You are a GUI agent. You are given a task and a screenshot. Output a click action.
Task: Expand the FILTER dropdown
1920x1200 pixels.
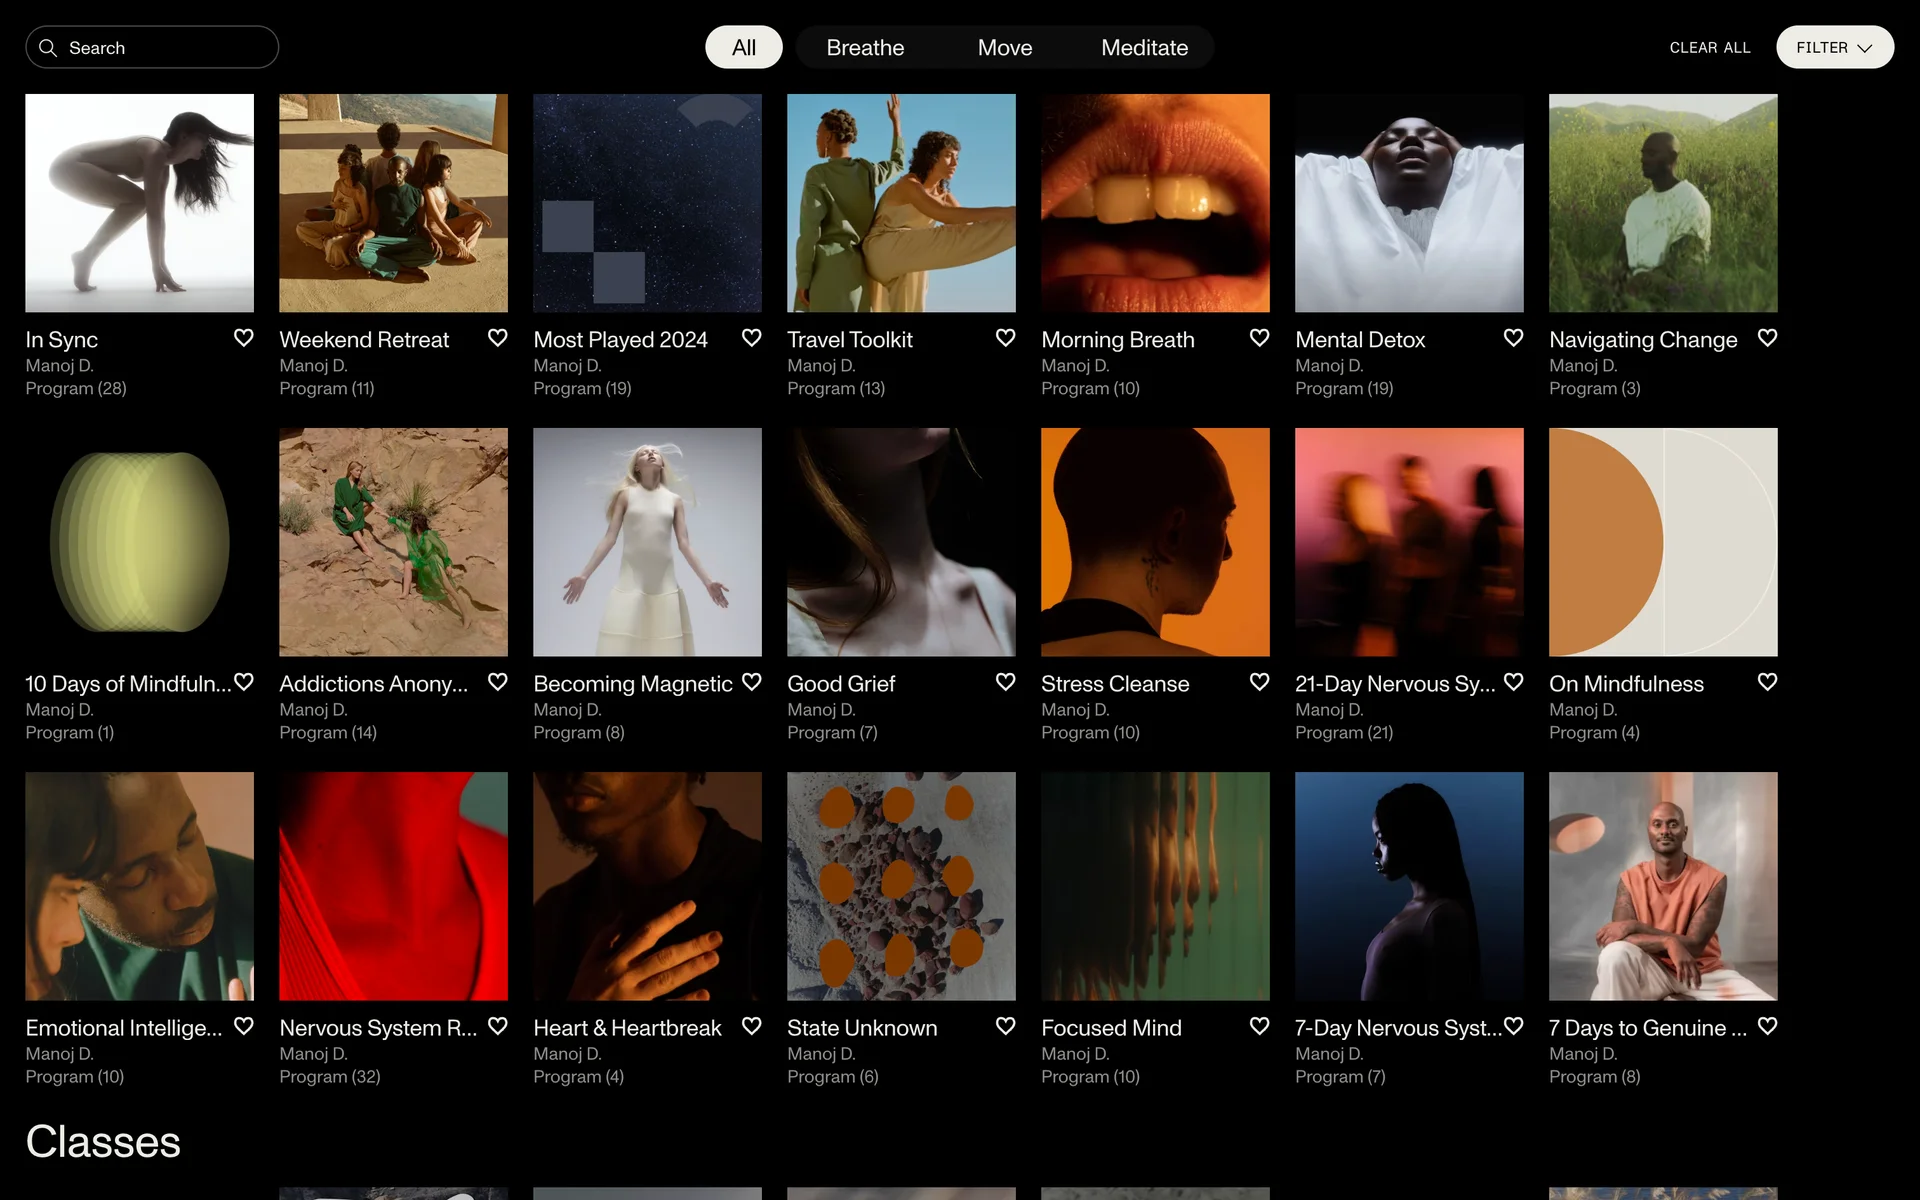tap(1834, 48)
